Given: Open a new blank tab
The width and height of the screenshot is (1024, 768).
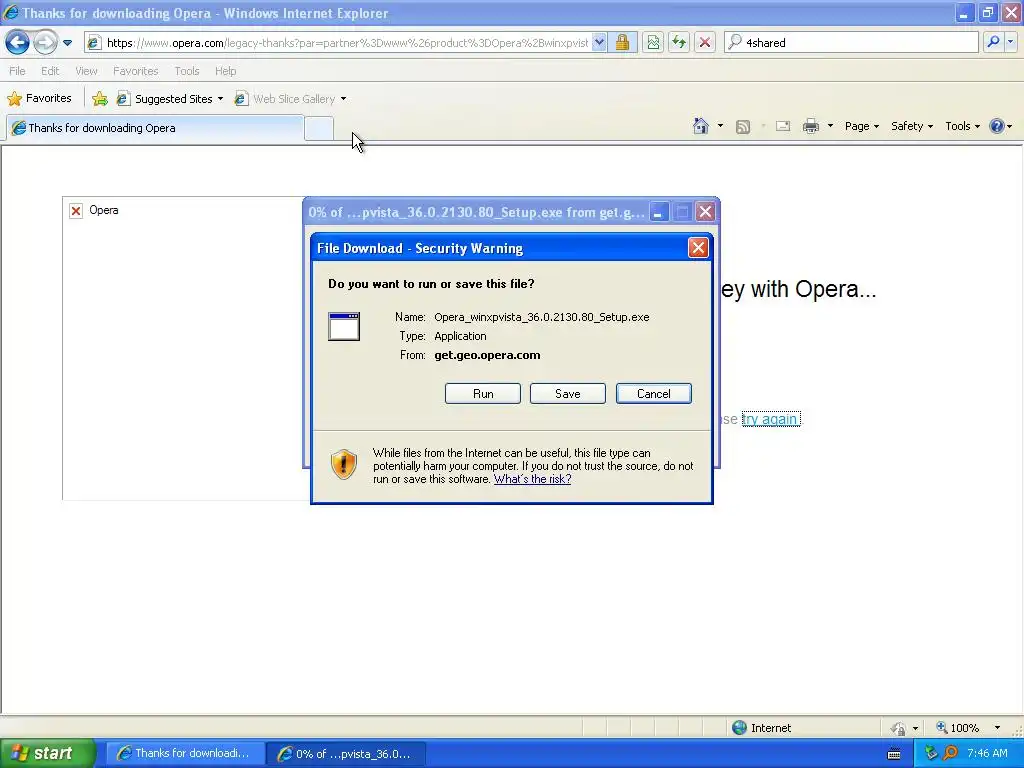Looking at the screenshot, I should pyautogui.click(x=319, y=129).
